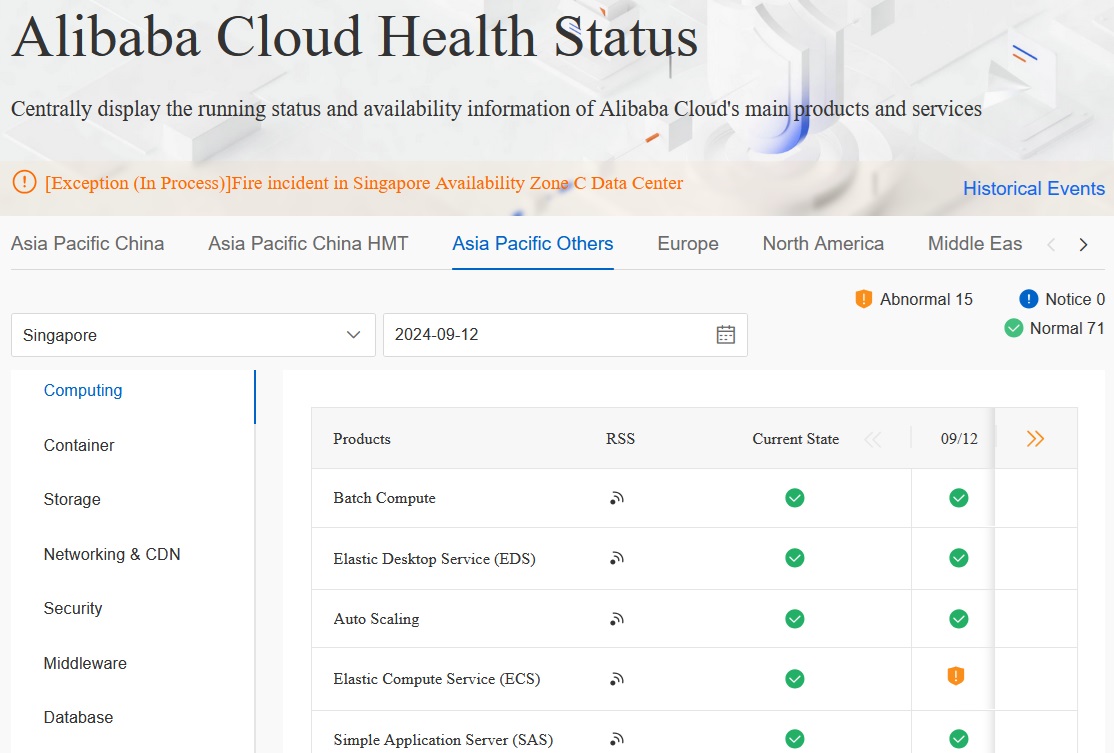The width and height of the screenshot is (1114, 753).
Task: Click the Abnormal 15 count label
Action: click(926, 299)
